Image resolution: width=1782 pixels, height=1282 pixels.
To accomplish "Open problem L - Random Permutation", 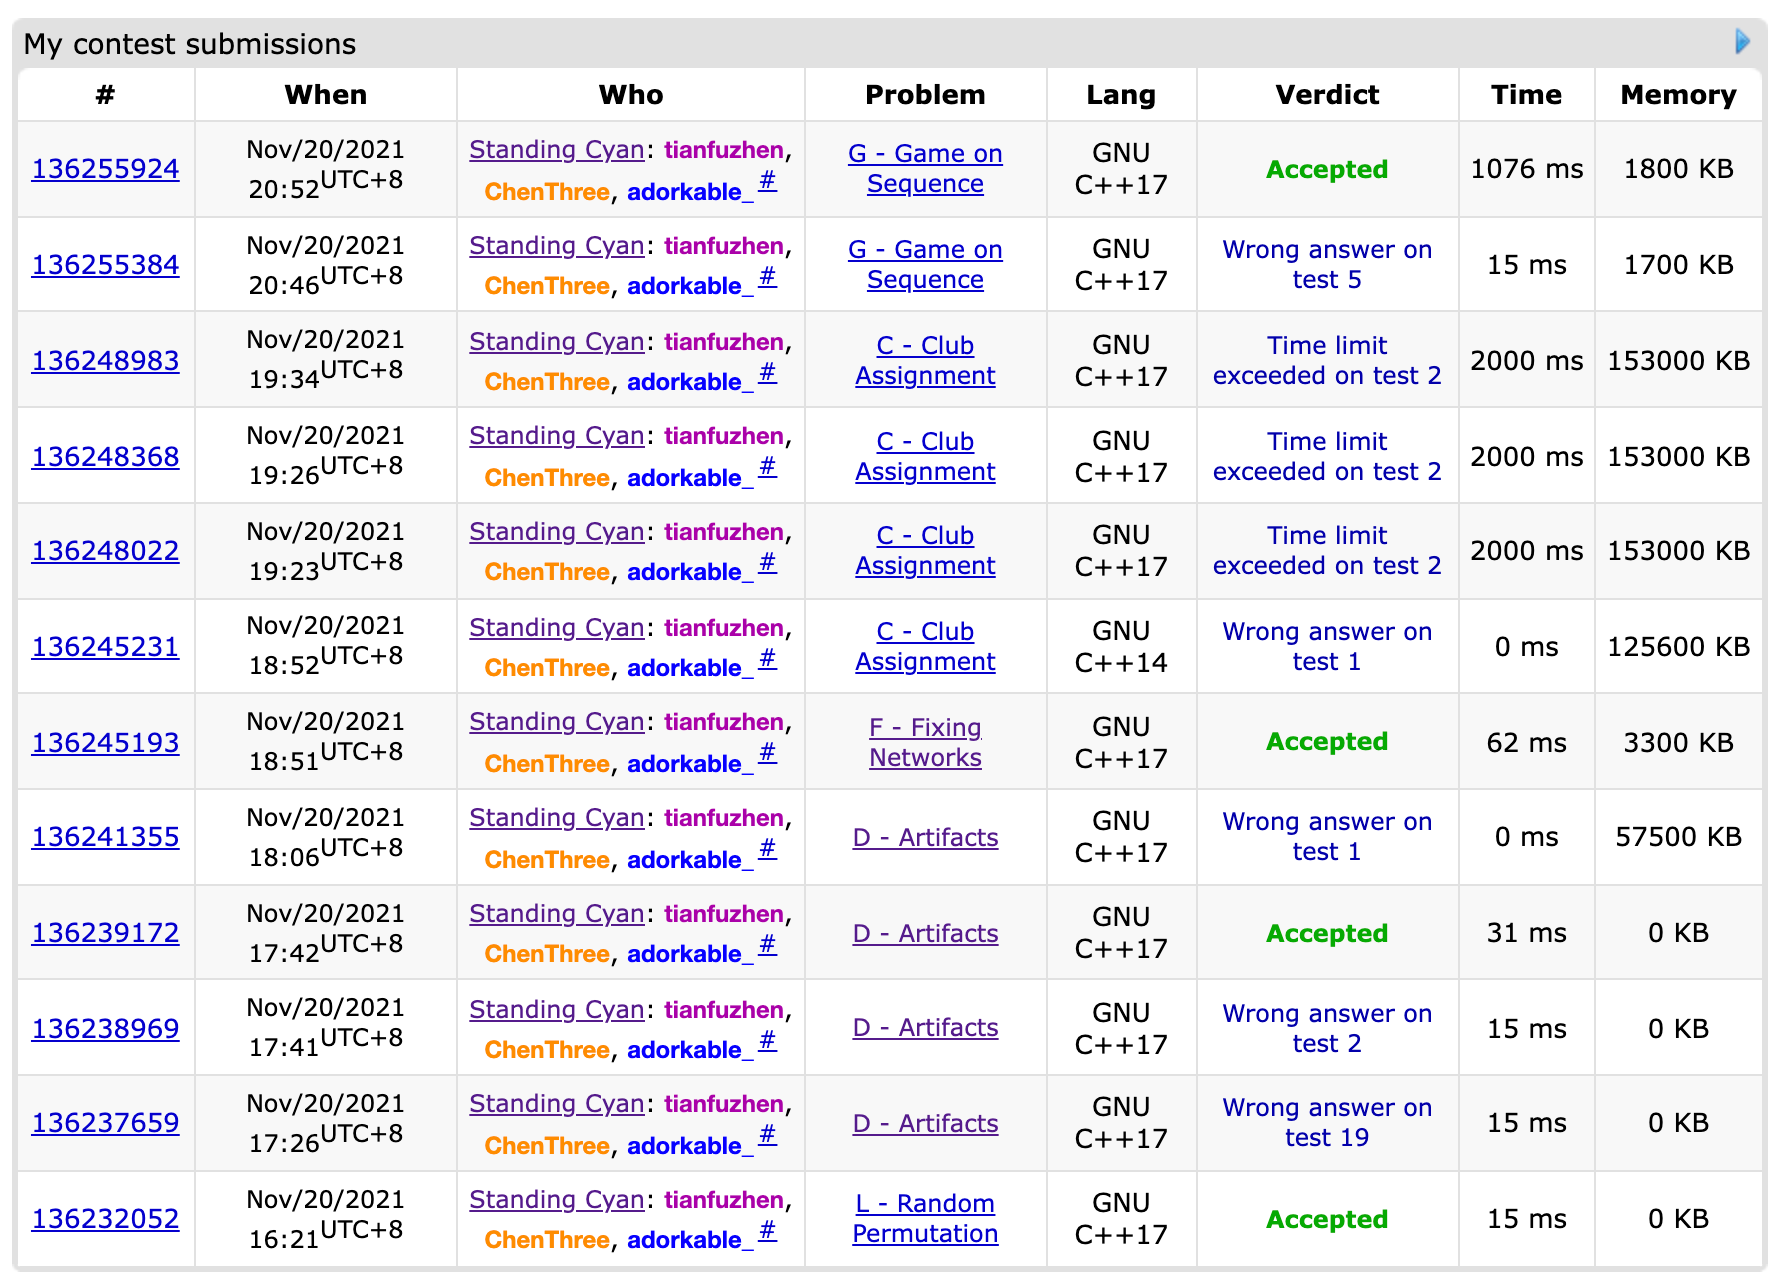I will point(925,1218).
